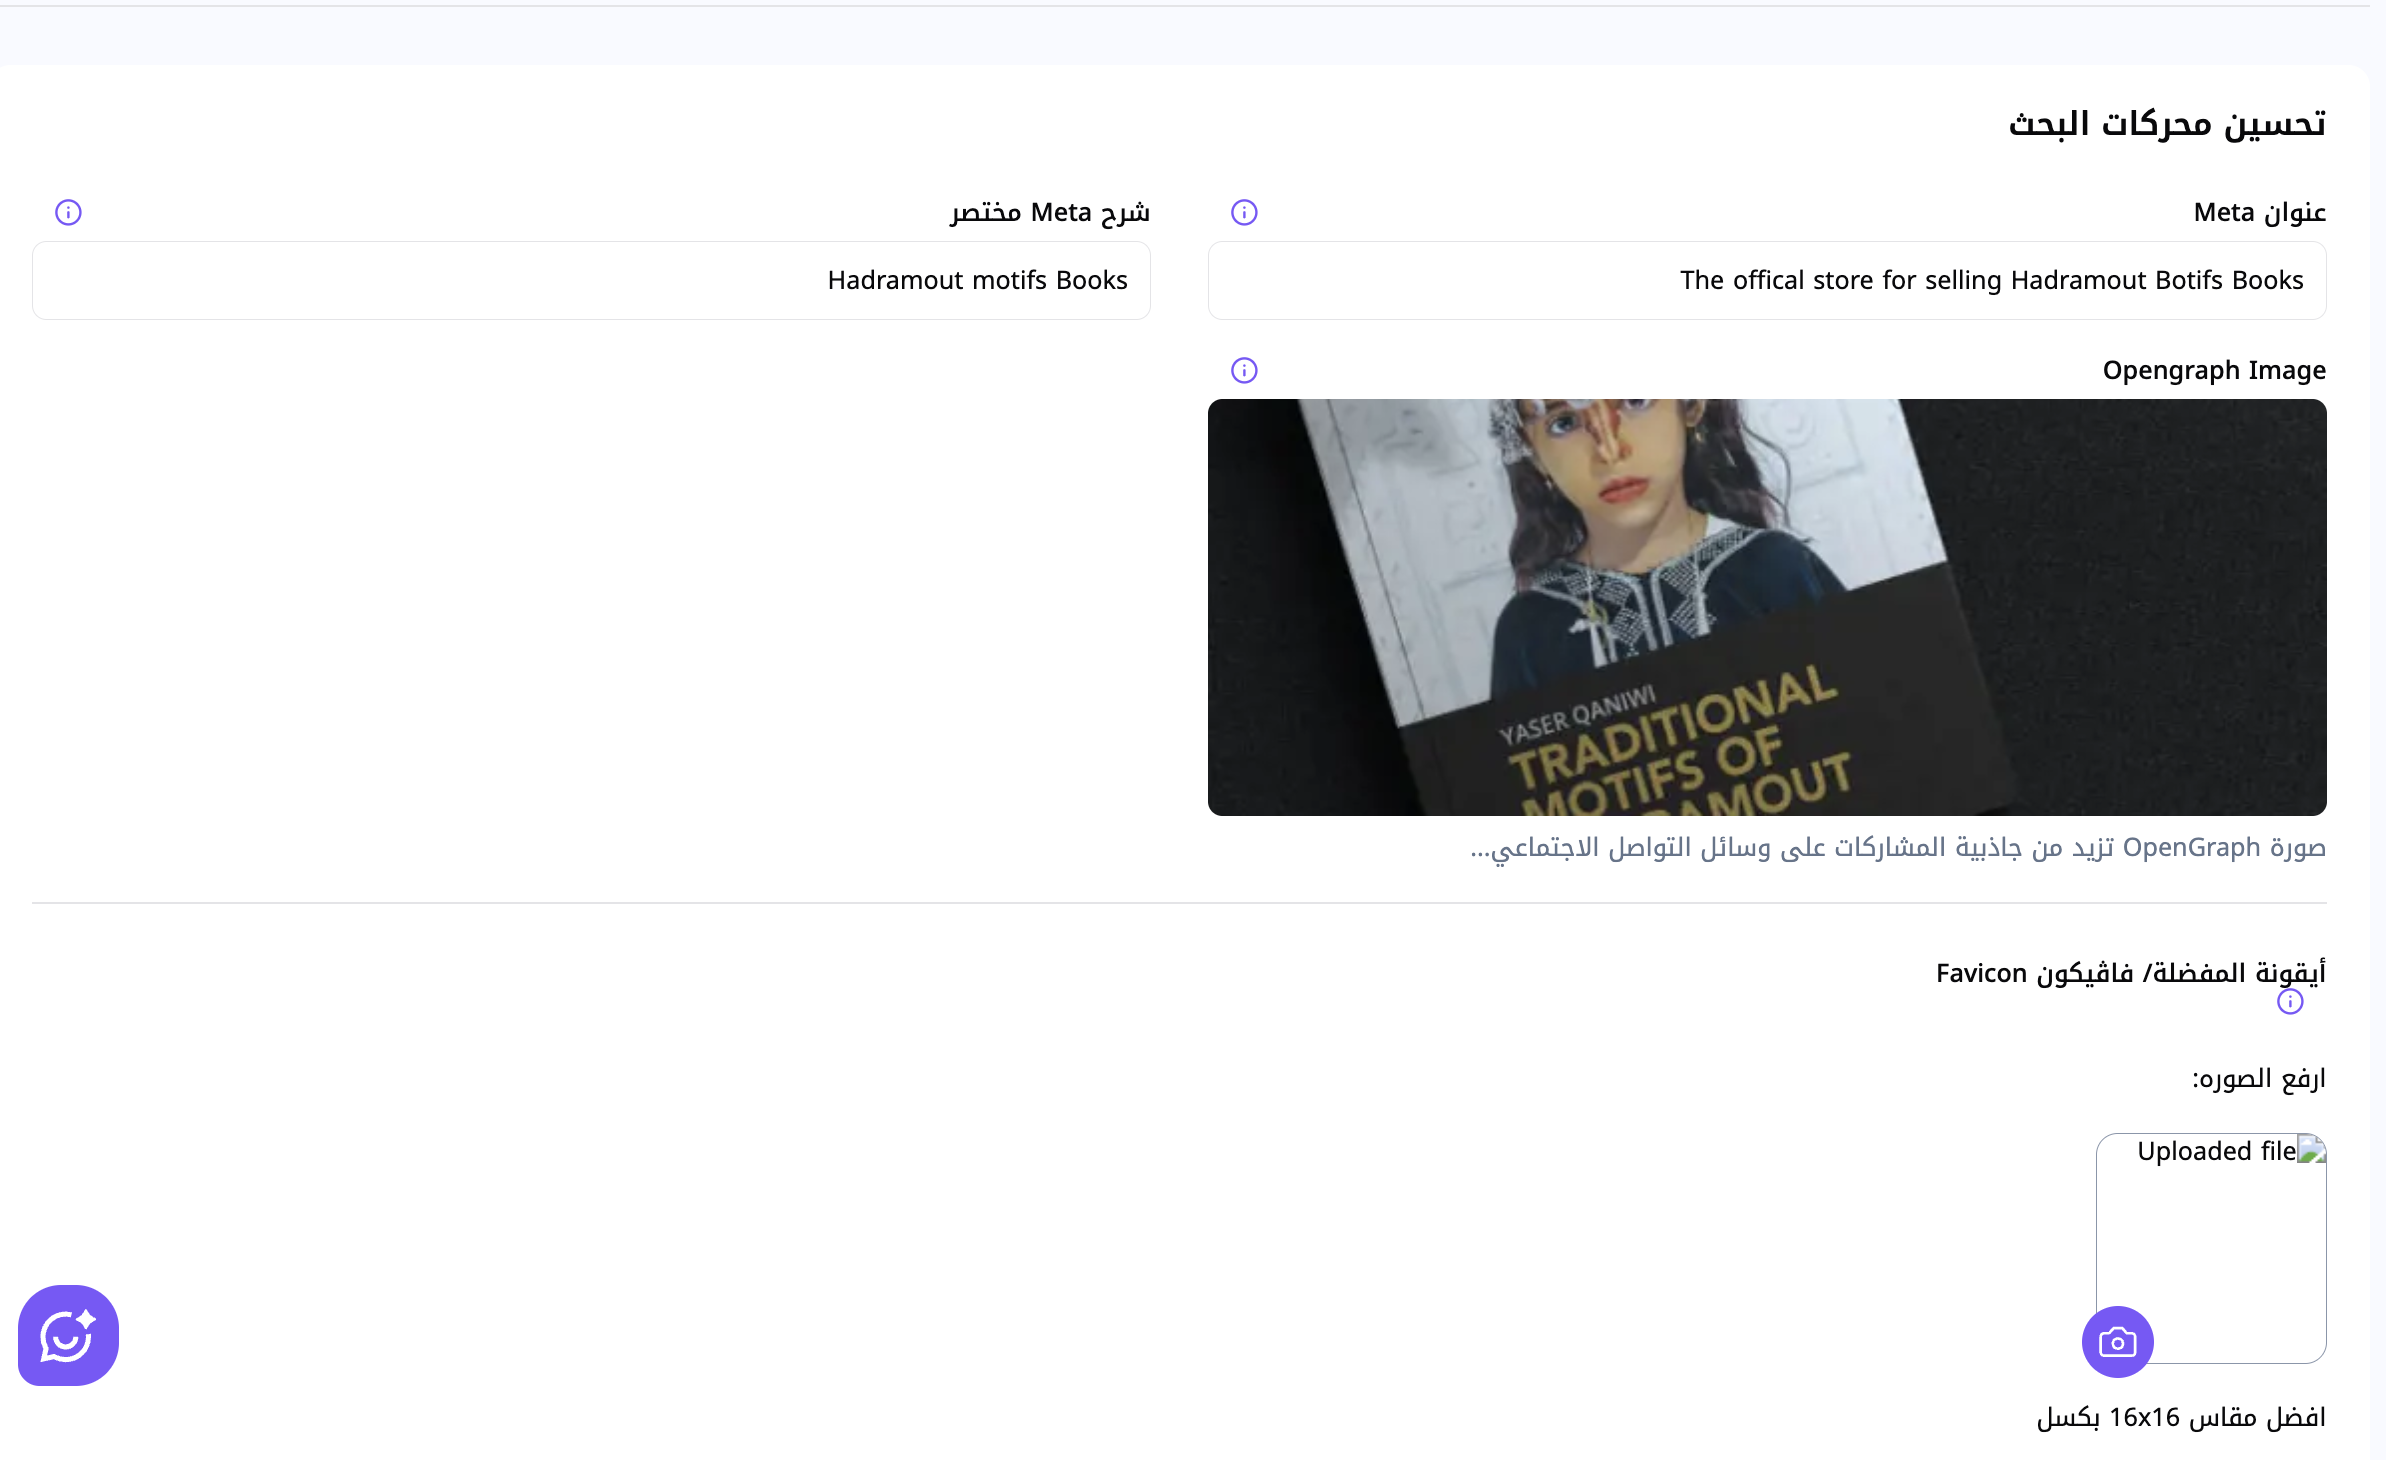Click info icon beside شرح Meta مختصر
The width and height of the screenshot is (2386, 1460).
tap(68, 212)
